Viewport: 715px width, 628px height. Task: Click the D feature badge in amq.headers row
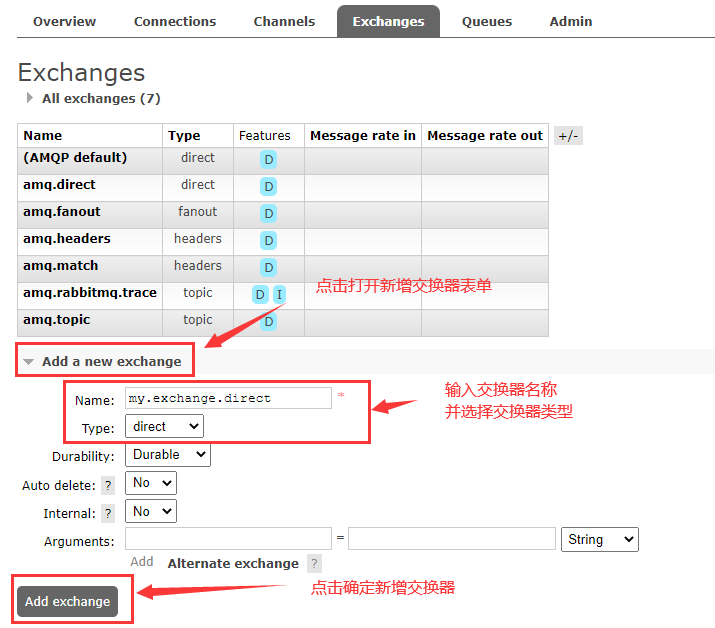269,240
